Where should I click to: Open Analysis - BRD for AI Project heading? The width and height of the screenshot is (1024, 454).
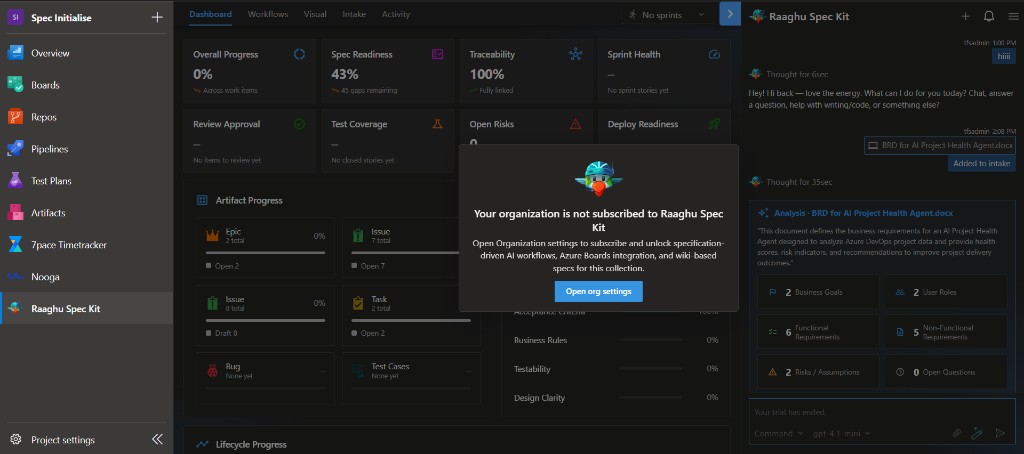(863, 213)
